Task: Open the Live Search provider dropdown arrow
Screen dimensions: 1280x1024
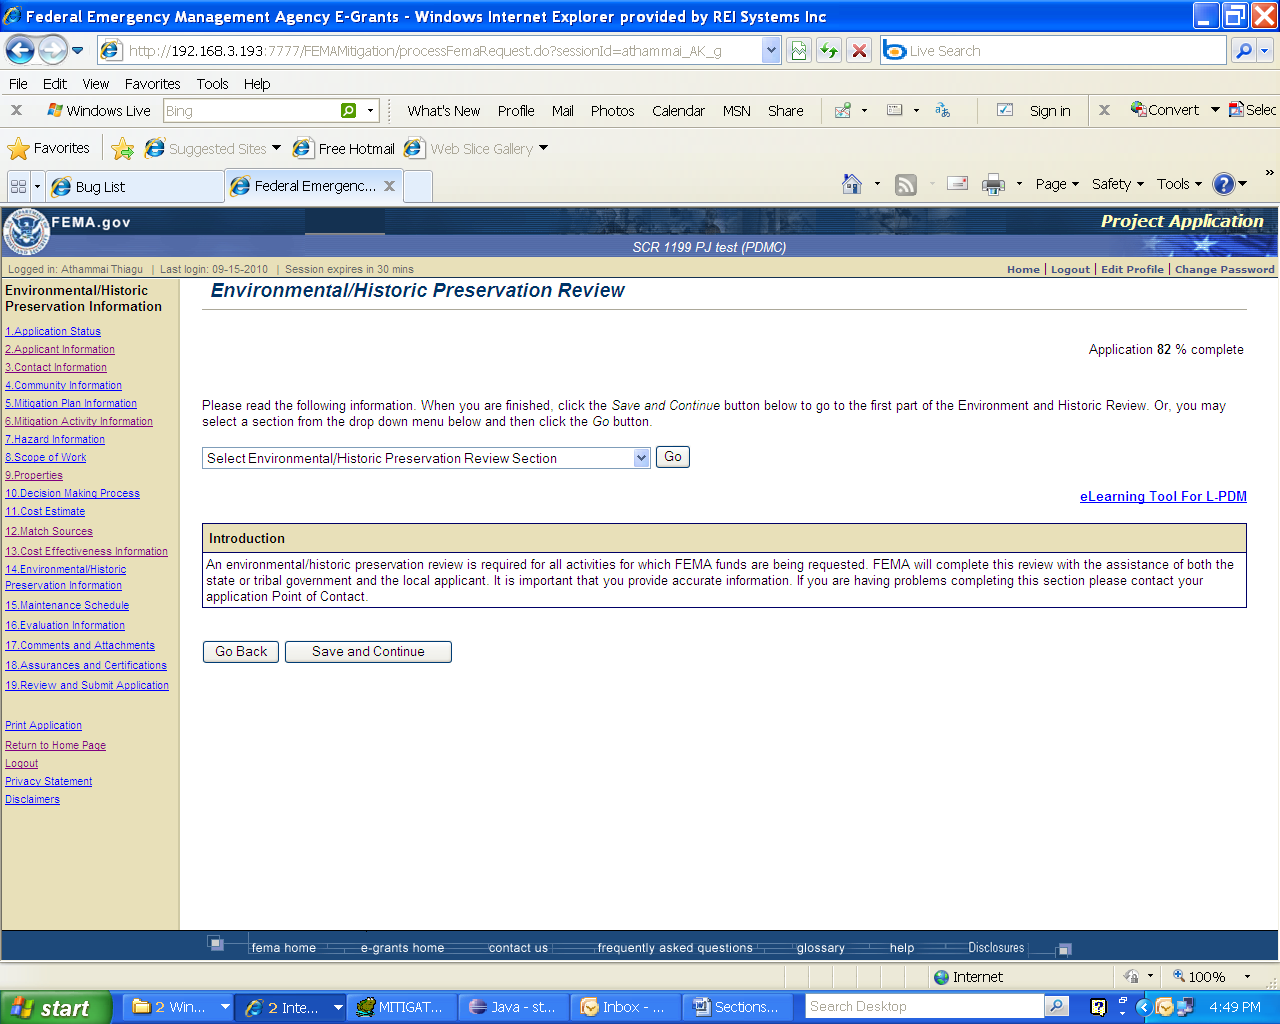Action: 1265,50
